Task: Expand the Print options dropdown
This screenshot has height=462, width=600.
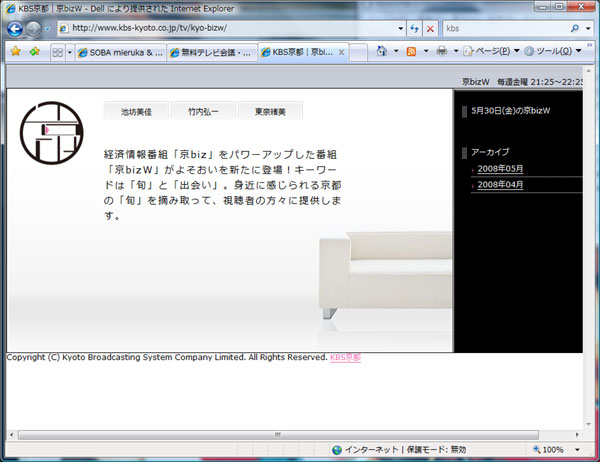Action: (456, 51)
